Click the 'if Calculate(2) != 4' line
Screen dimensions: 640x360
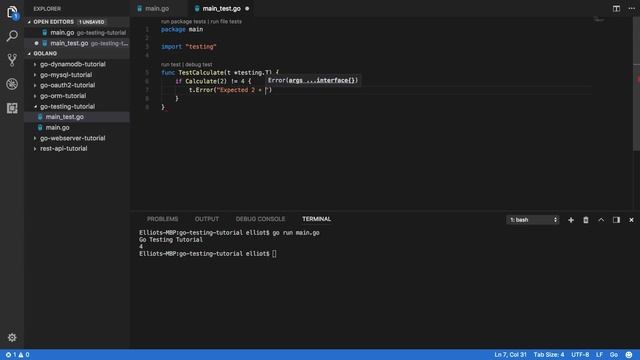tap(213, 81)
